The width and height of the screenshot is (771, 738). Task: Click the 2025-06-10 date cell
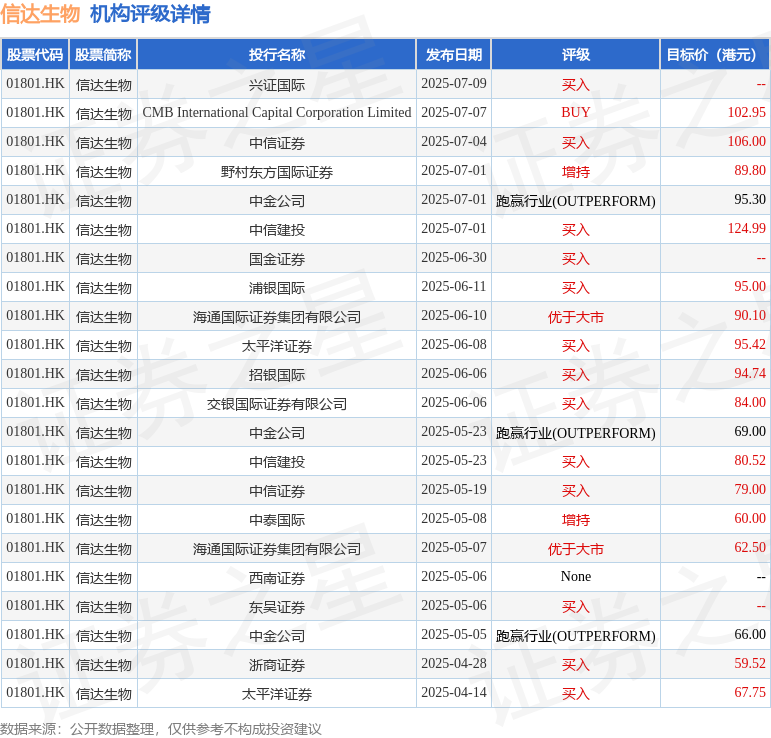pos(454,316)
